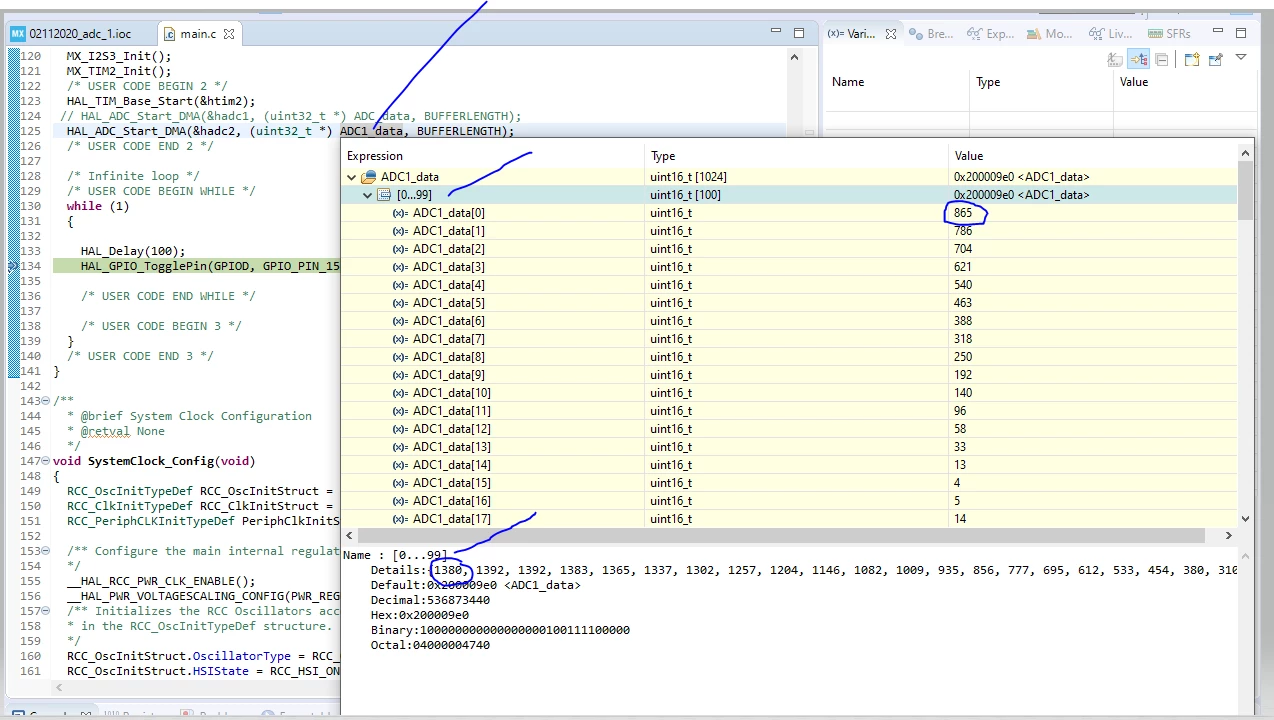Pin the Variables view to debug context

(1216, 59)
